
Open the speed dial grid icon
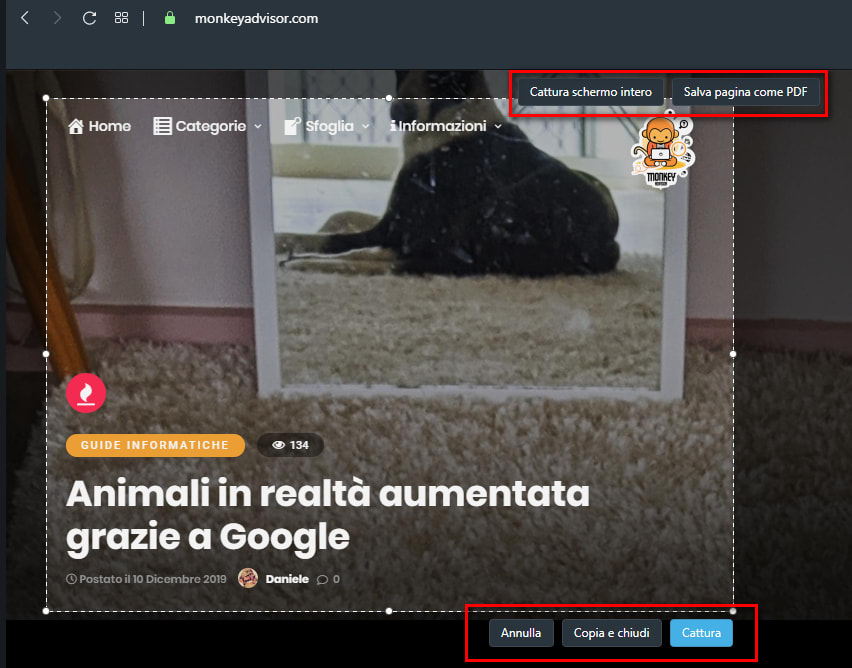tap(121, 18)
